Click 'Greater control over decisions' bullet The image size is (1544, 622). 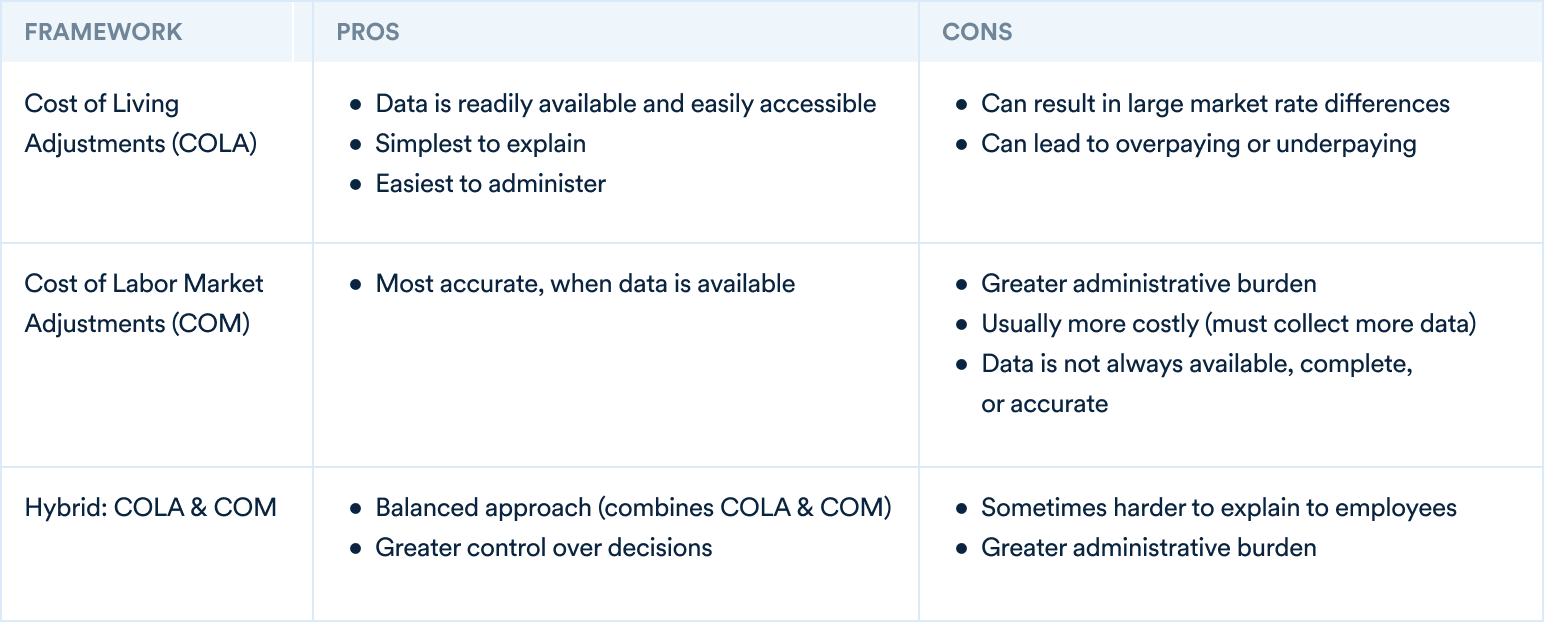(544, 547)
